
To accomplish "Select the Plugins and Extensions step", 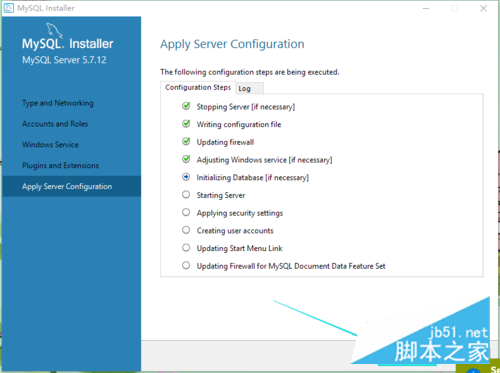I will [60, 165].
